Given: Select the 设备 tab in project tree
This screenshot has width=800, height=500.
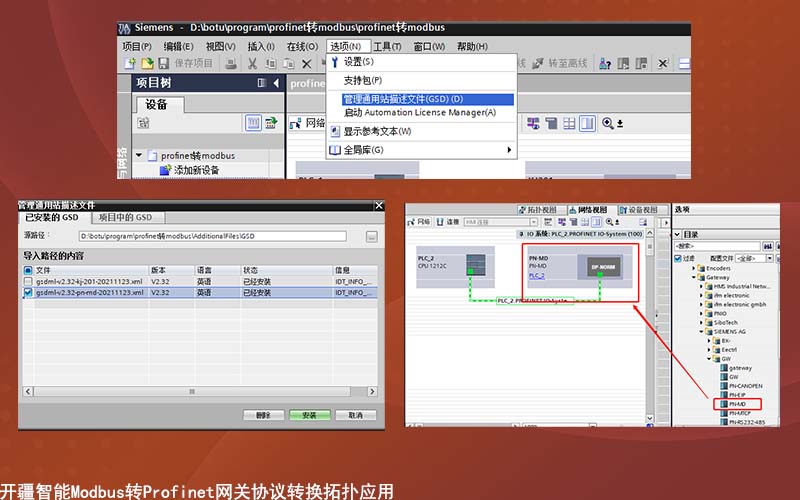Looking at the screenshot, I should tap(159, 105).
